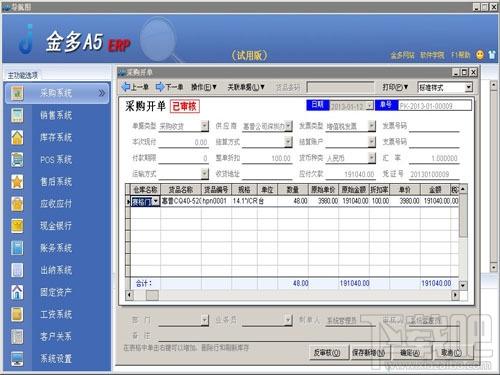Select 库存系统 label in sidebar
This screenshot has height=375, width=500.
coord(56,137)
